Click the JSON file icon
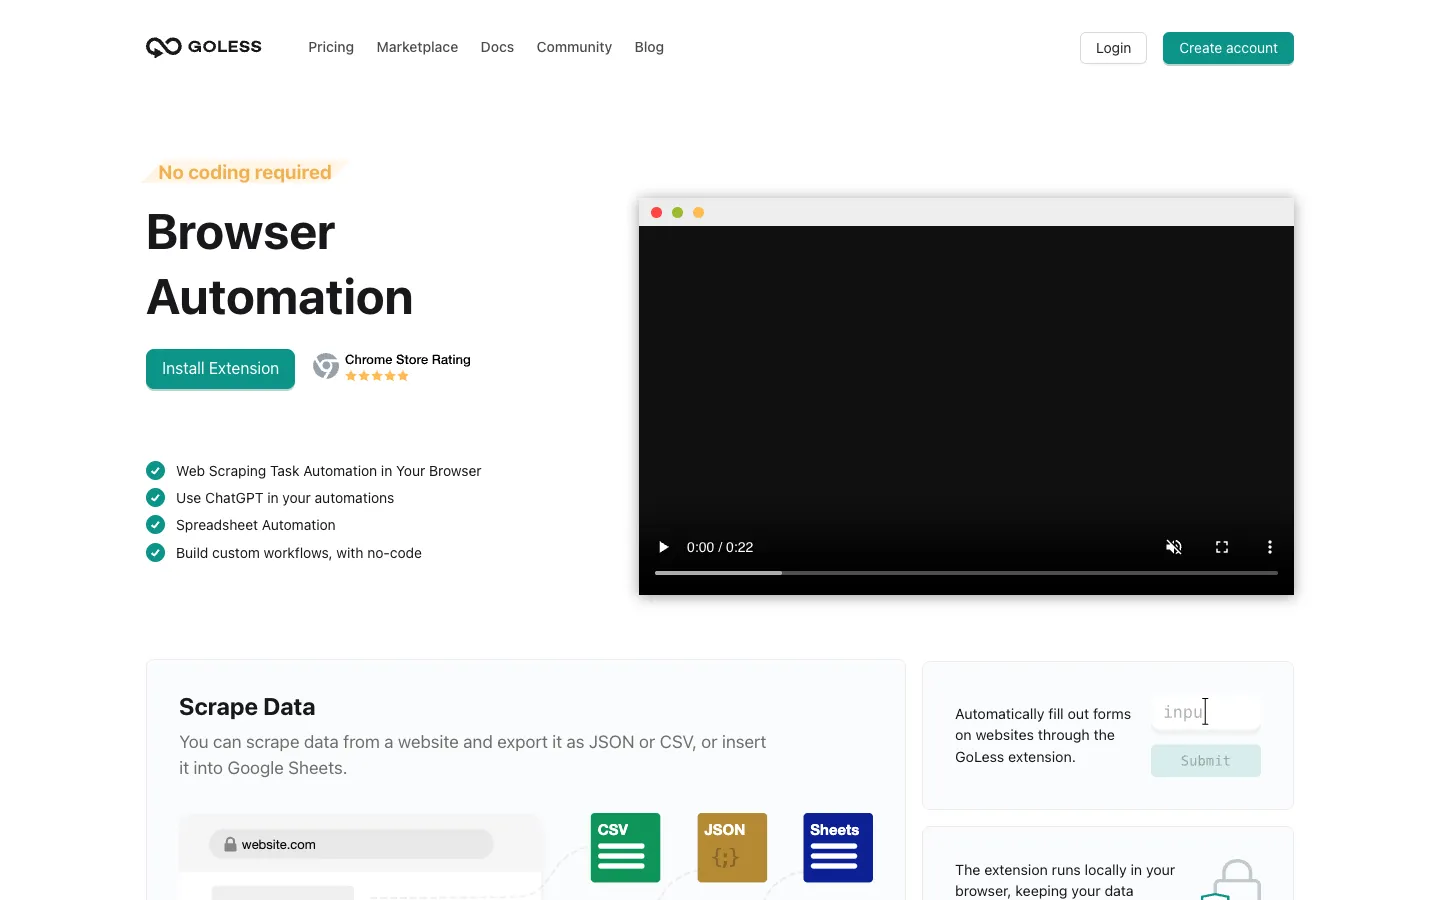 pyautogui.click(x=732, y=848)
